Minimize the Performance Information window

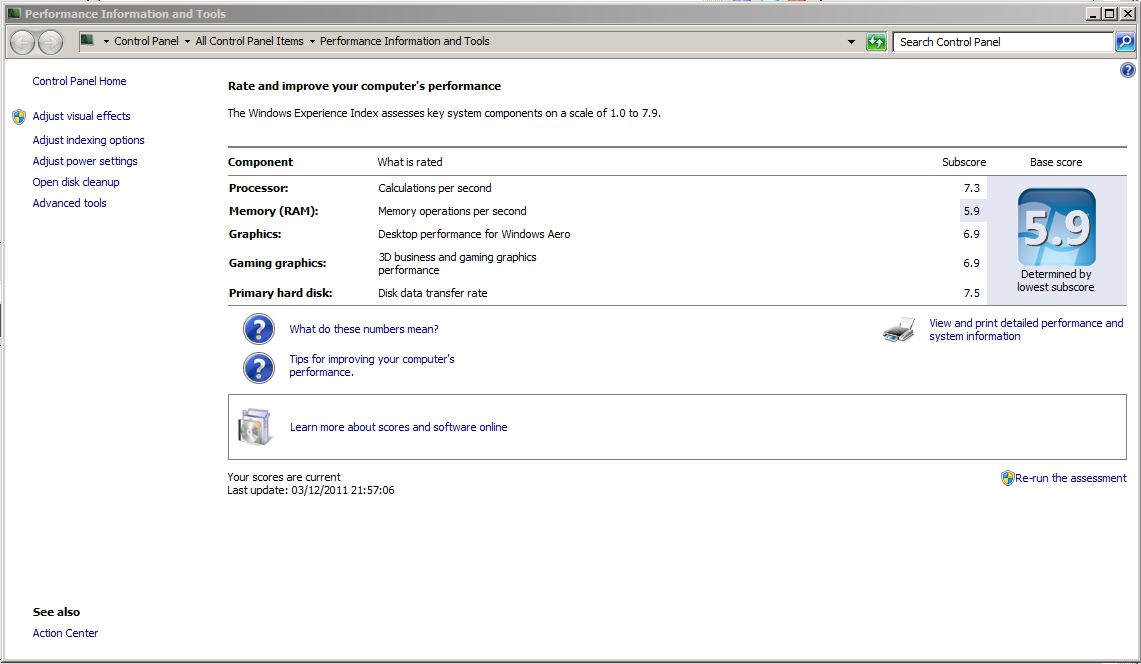pyautogui.click(x=1094, y=13)
